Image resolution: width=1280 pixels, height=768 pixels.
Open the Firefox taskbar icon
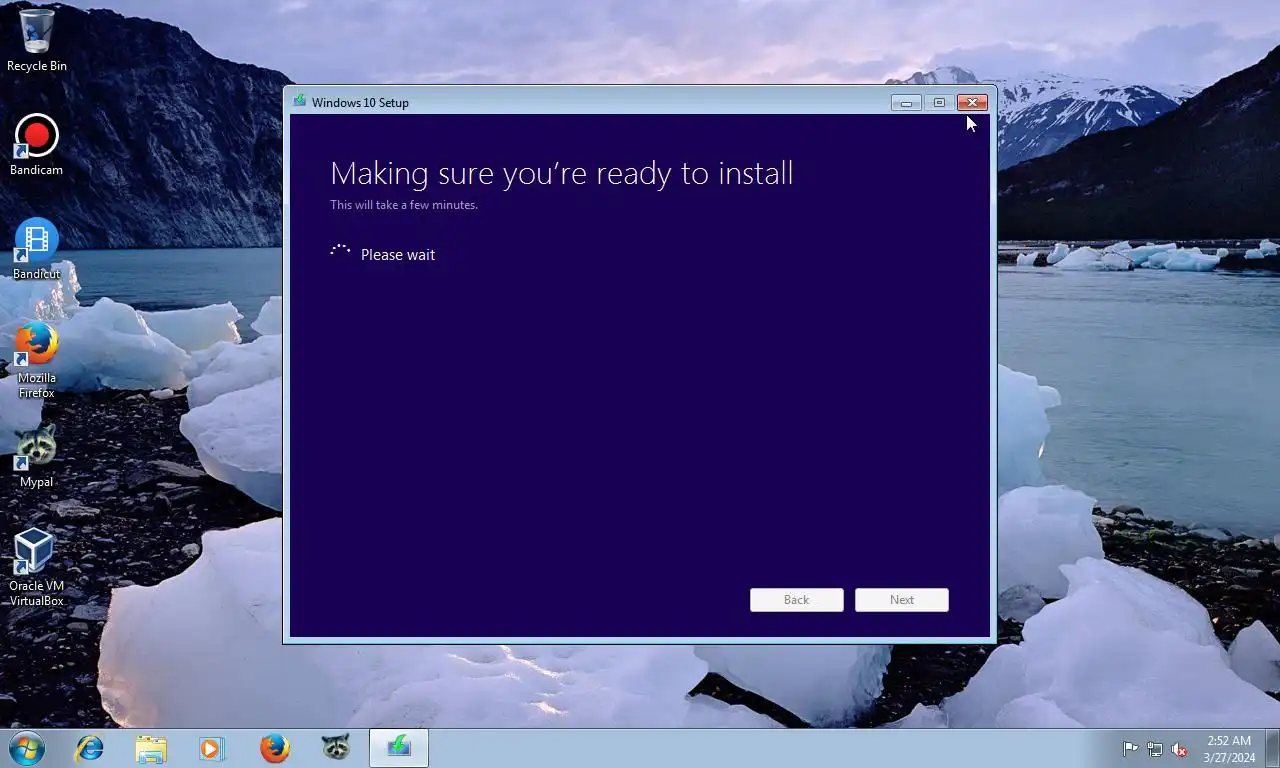pos(274,748)
